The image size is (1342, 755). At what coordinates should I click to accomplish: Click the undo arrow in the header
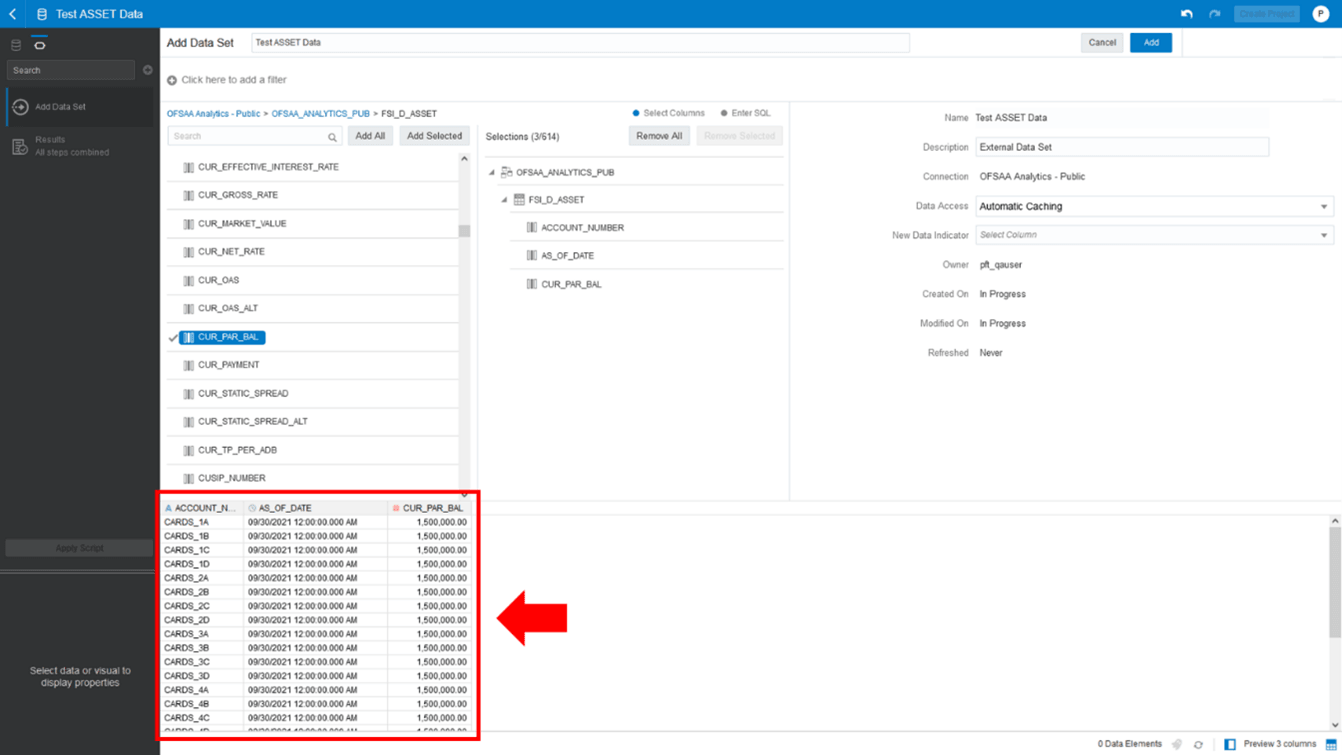(1189, 14)
